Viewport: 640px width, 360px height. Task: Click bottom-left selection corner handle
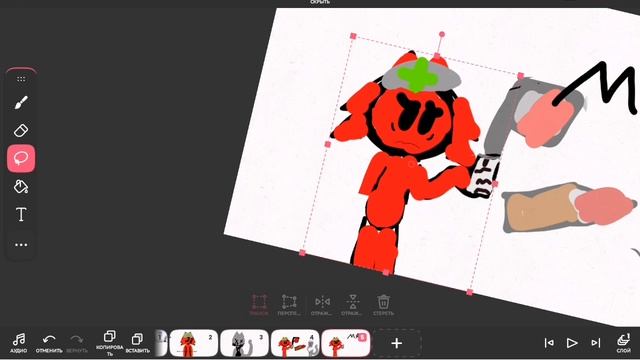click(x=302, y=253)
